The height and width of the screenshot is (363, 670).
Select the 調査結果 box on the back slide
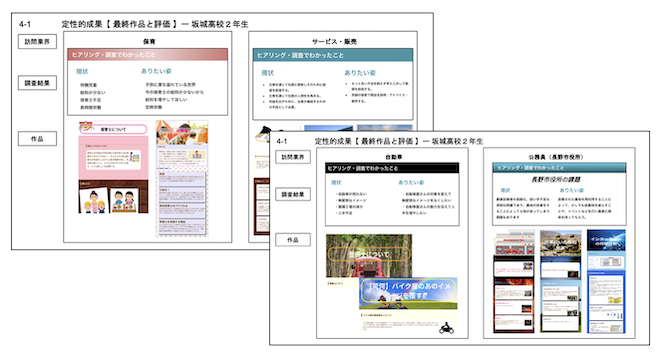point(37,83)
